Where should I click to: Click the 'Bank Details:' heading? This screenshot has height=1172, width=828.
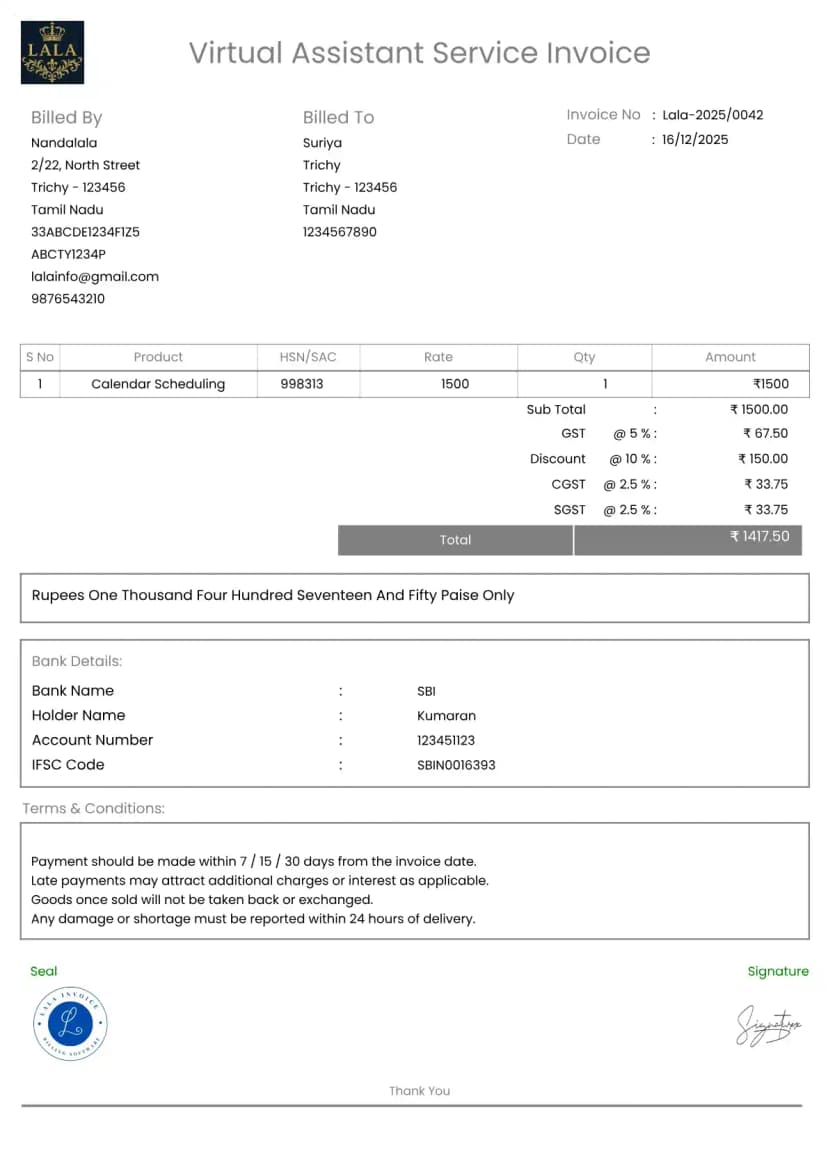coord(77,661)
